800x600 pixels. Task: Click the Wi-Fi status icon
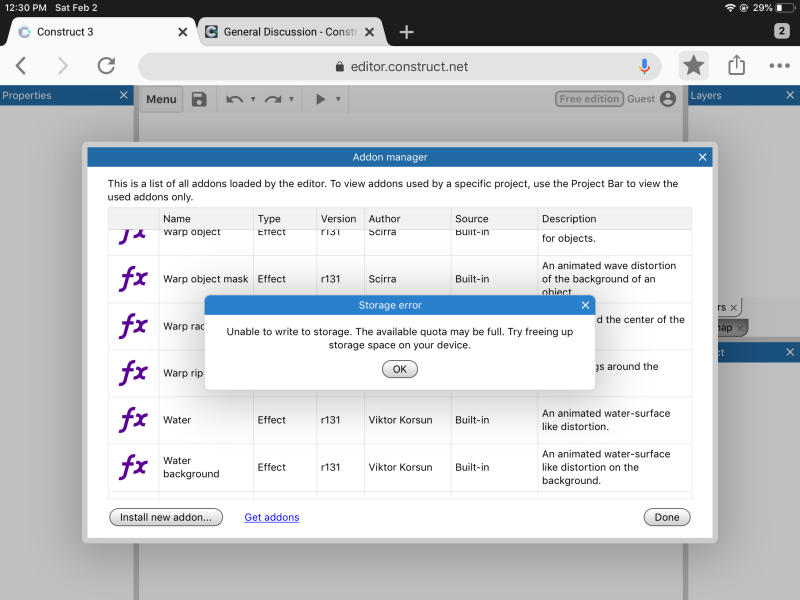[730, 8]
